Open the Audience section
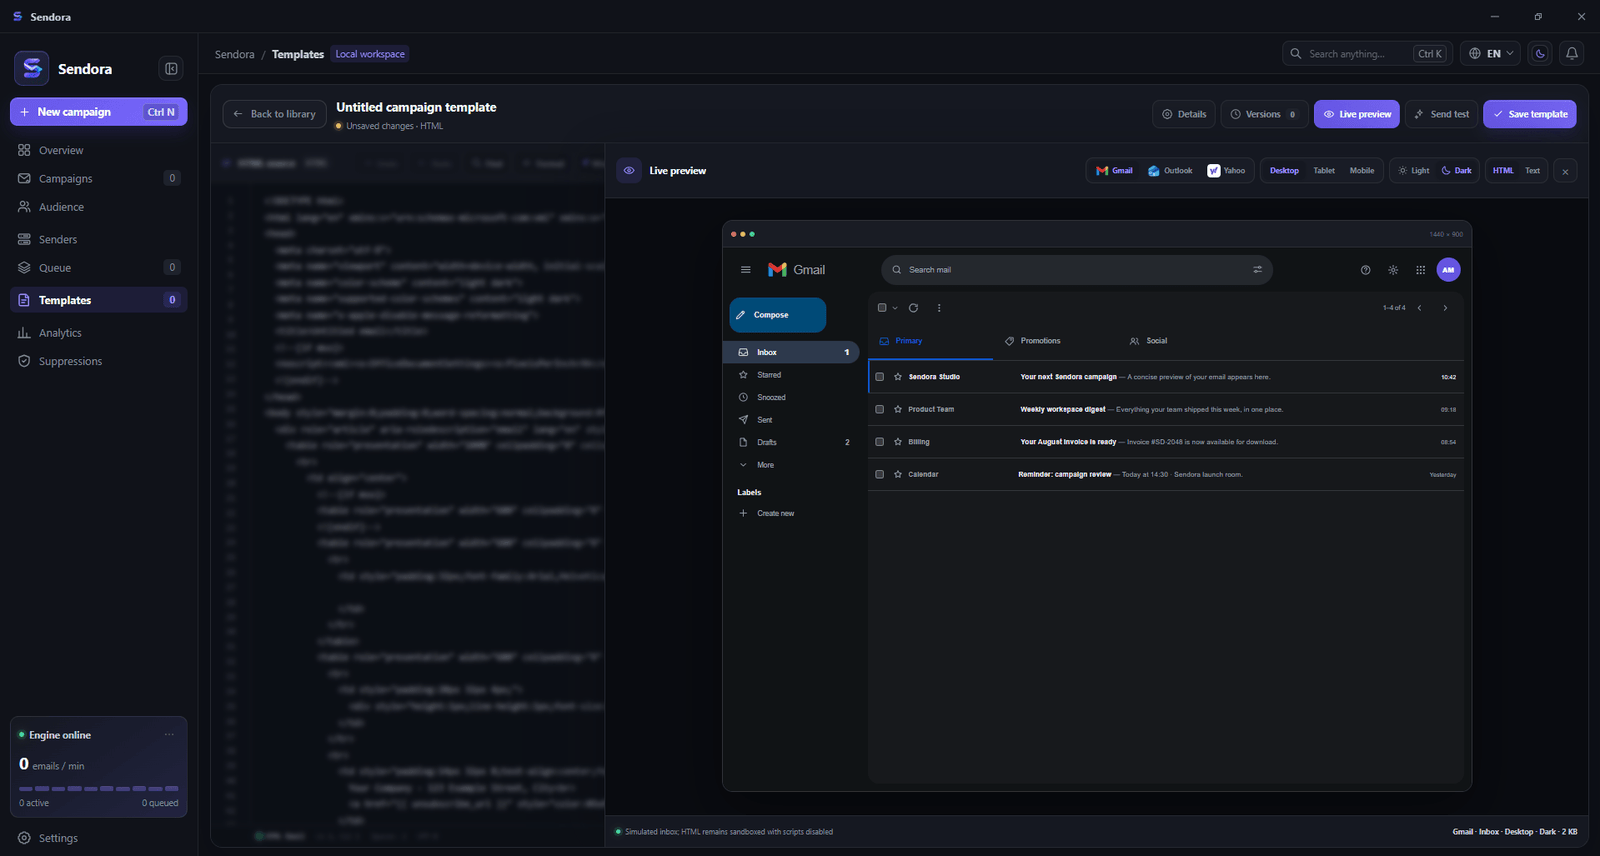Screen dimensions: 1600x856 coord(98,207)
